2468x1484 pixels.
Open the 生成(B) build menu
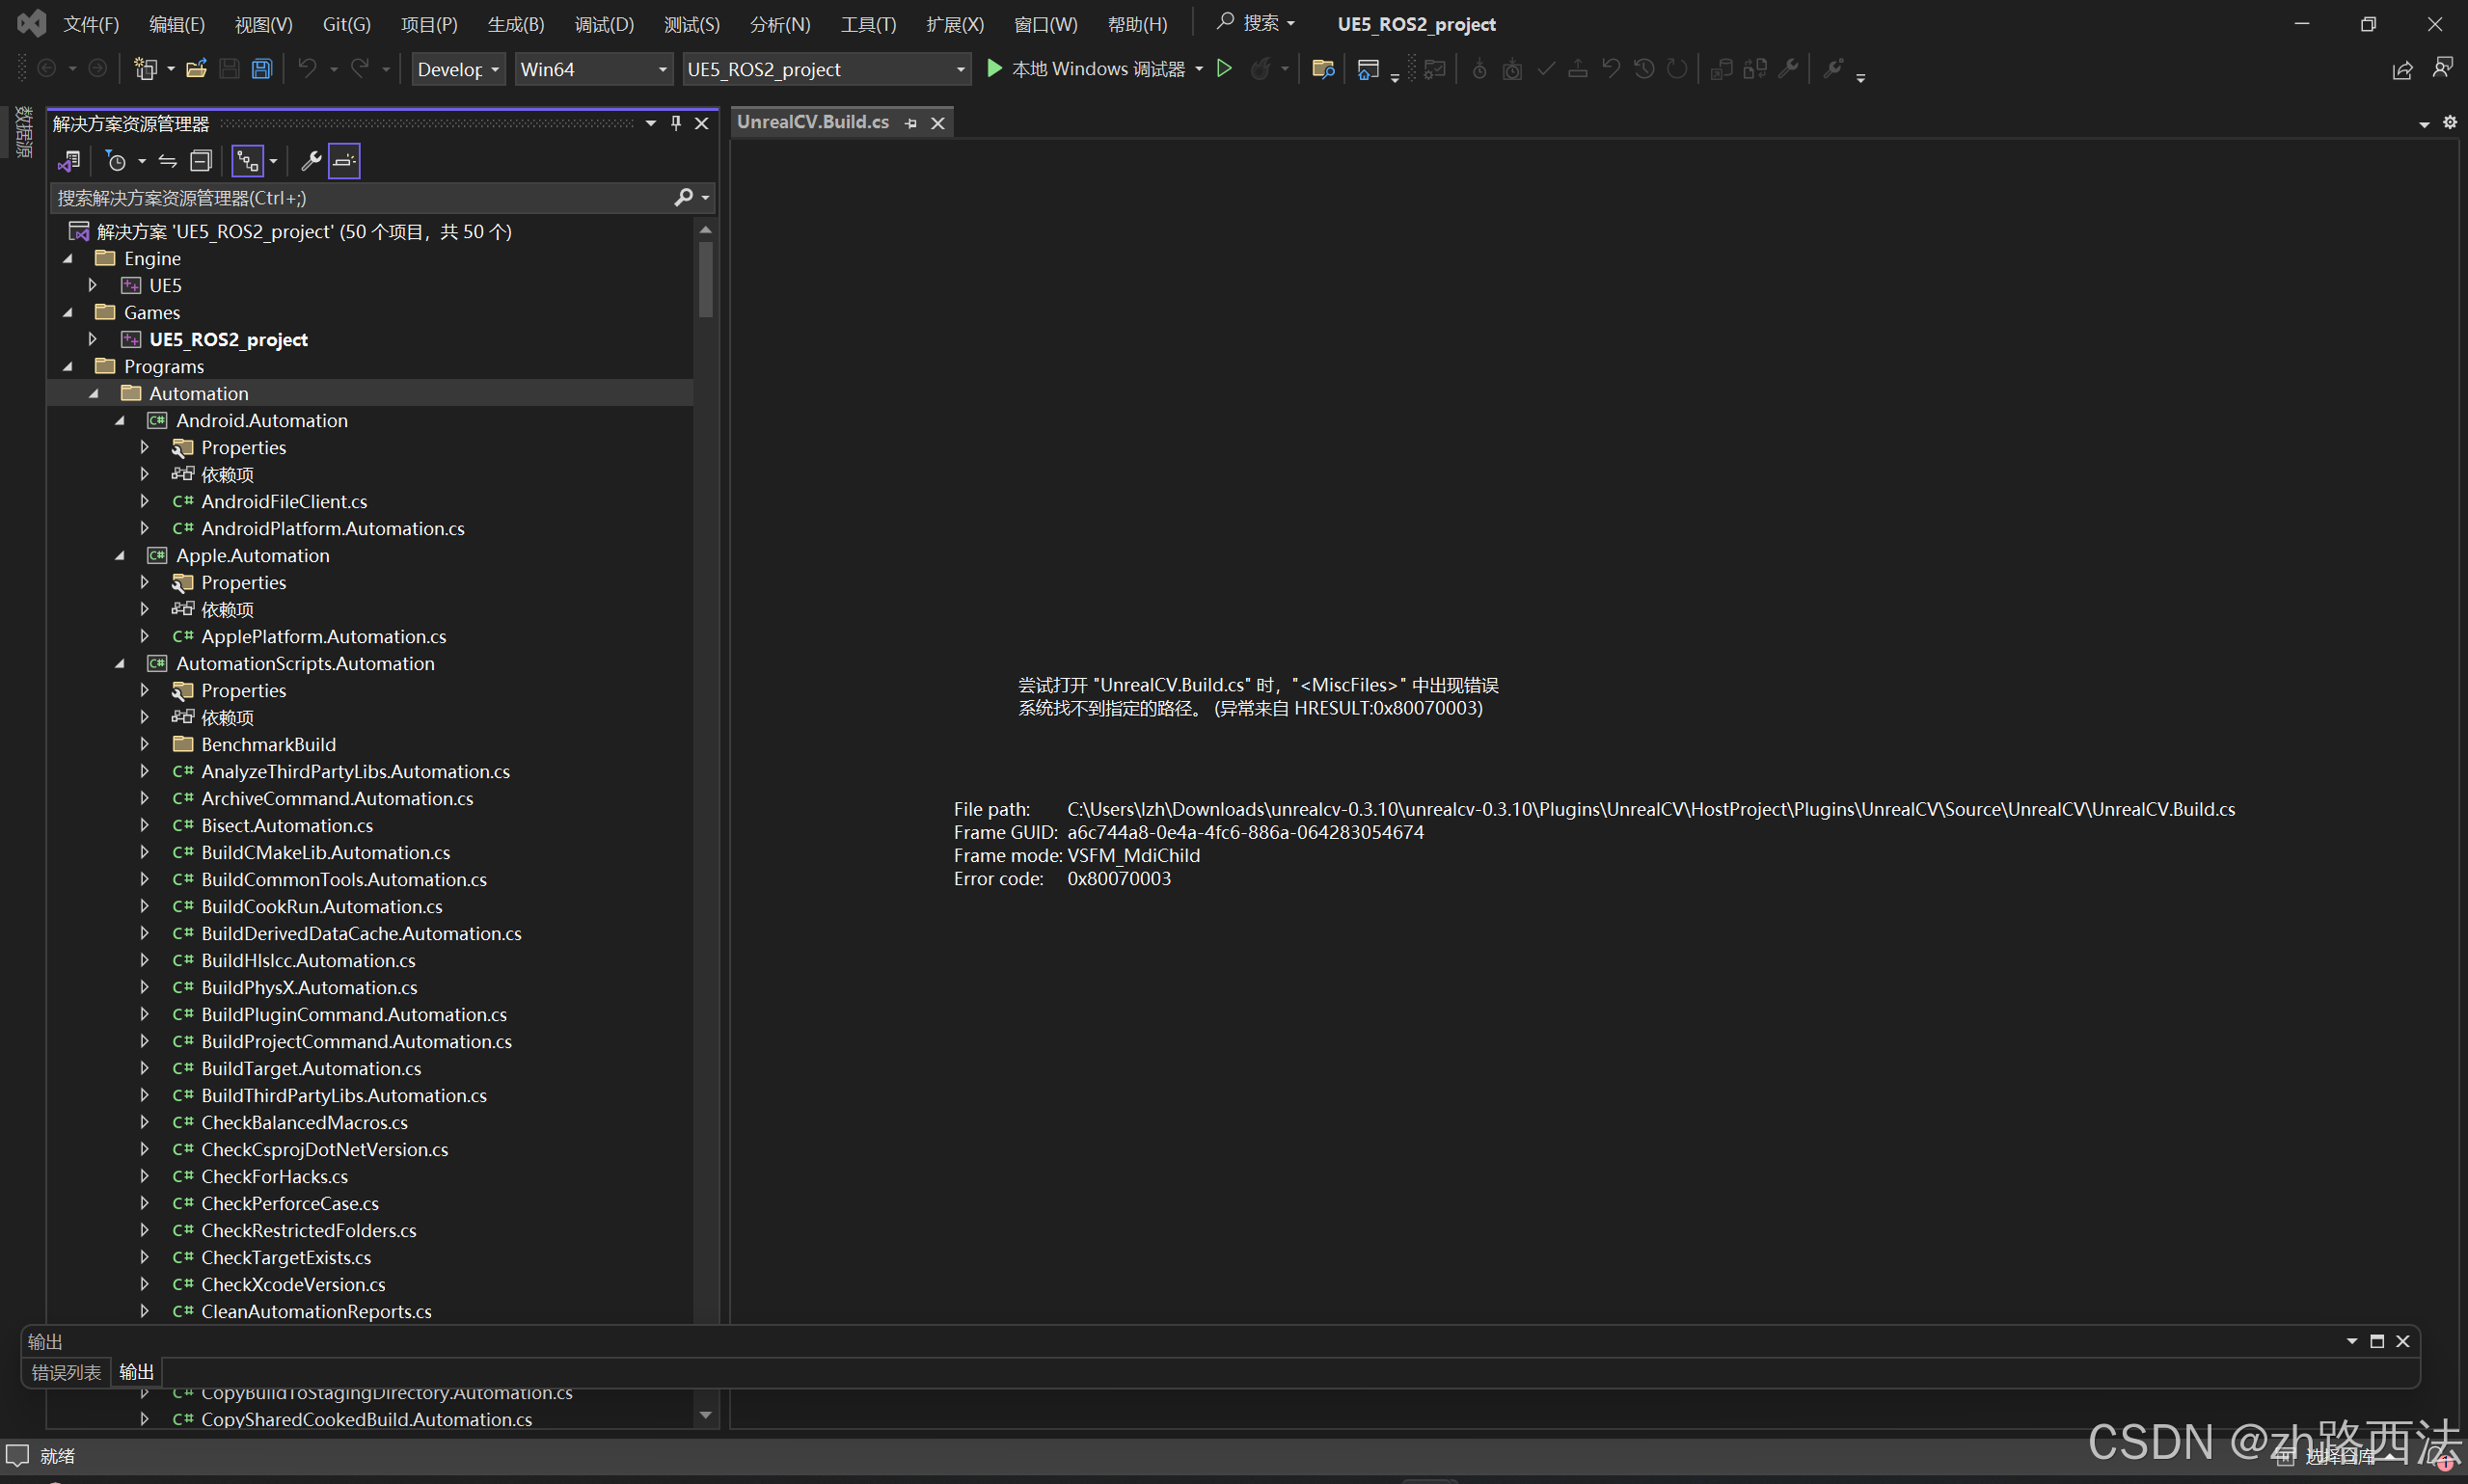tap(516, 24)
